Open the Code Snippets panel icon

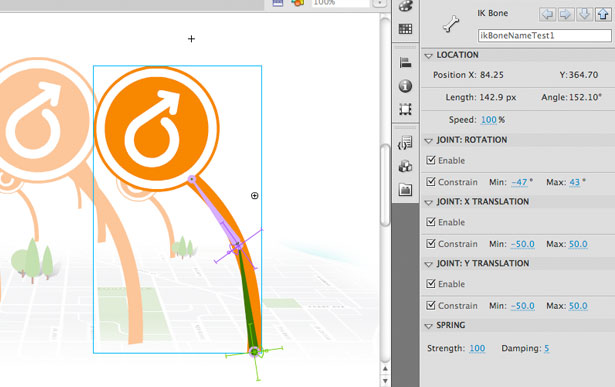pos(405,143)
